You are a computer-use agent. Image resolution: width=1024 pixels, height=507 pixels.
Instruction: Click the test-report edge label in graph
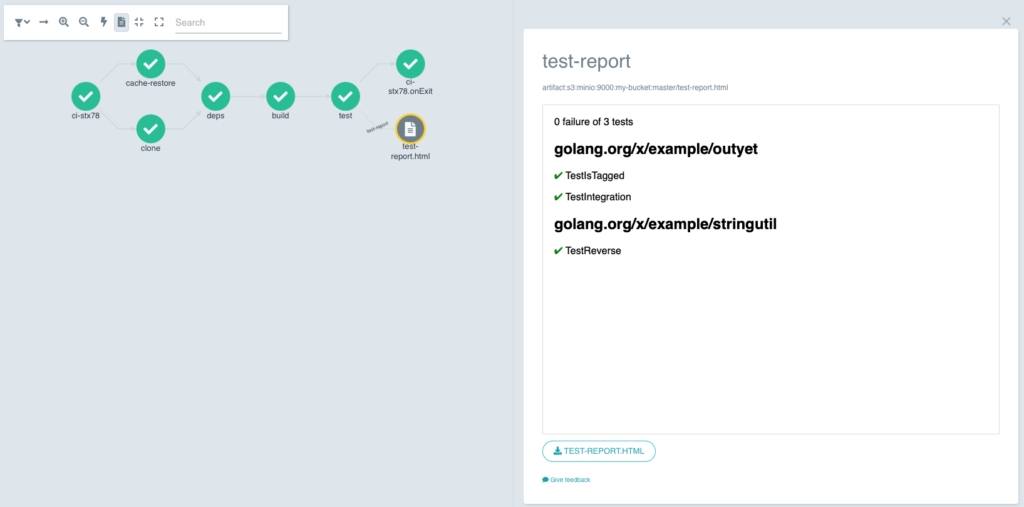pyautogui.click(x=378, y=127)
